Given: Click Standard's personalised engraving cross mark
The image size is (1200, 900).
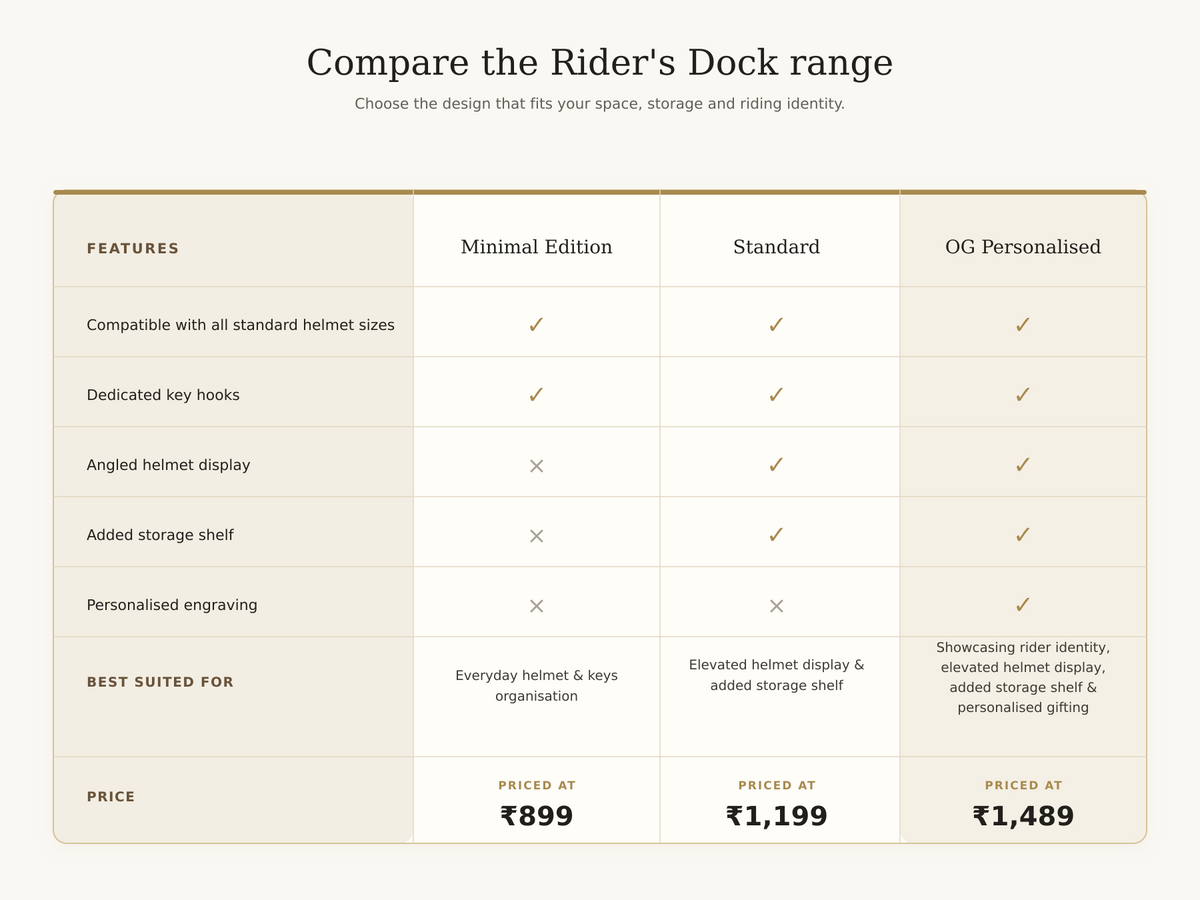Looking at the screenshot, I should 776,606.
